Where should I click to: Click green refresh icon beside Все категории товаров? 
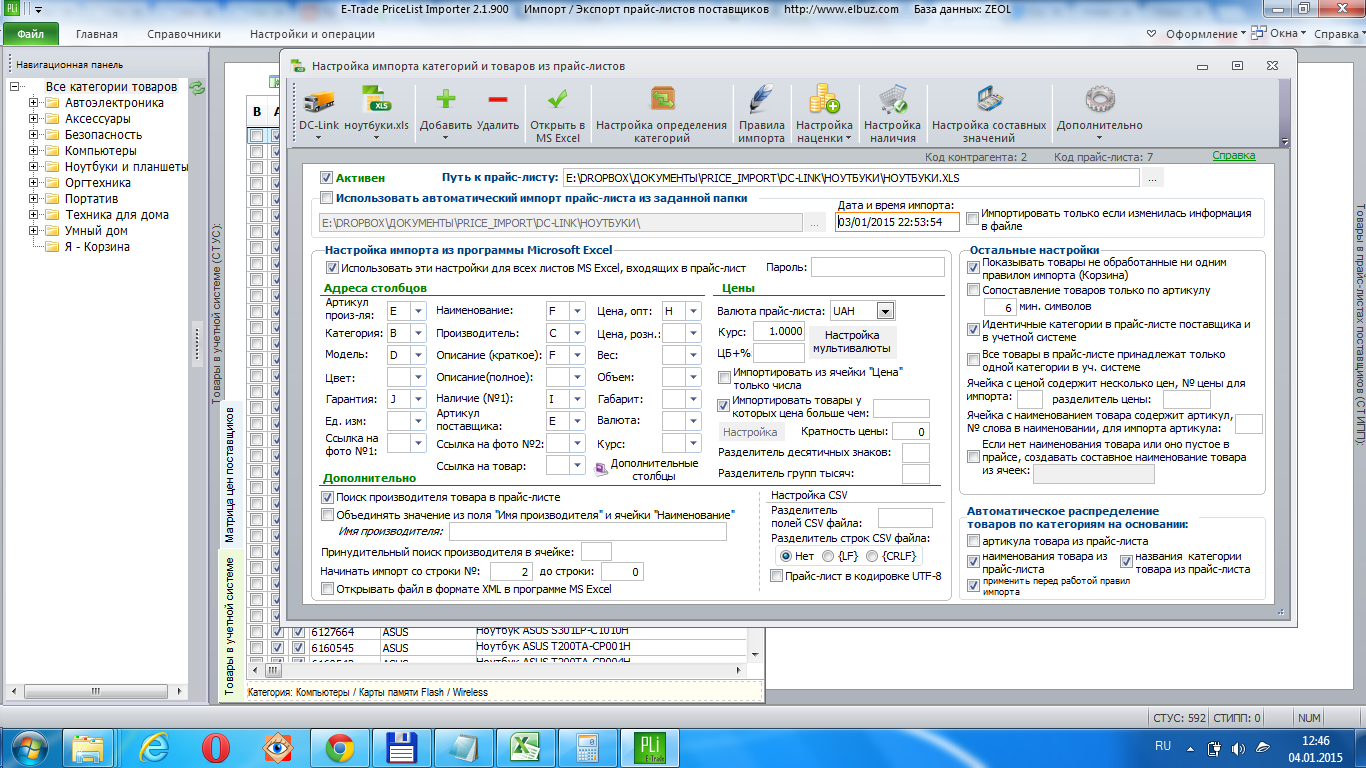pyautogui.click(x=198, y=87)
